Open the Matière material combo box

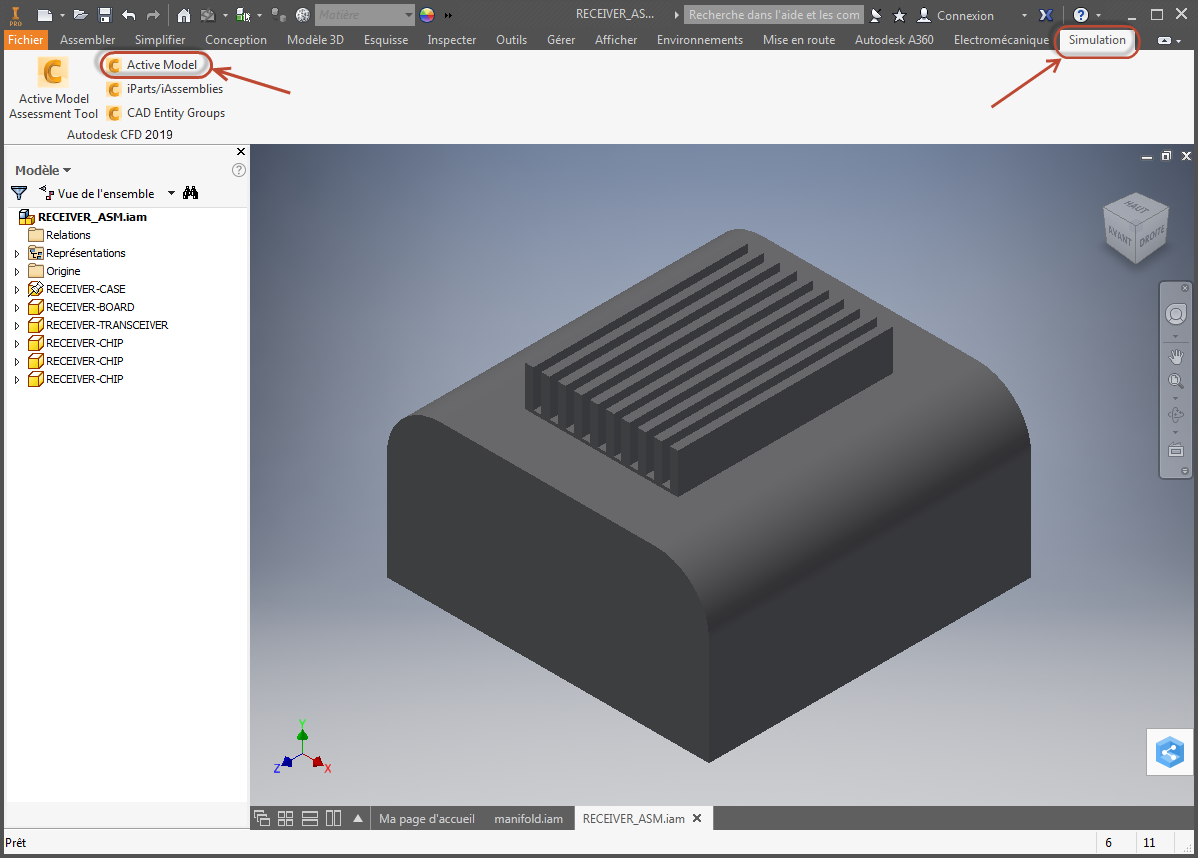click(365, 15)
